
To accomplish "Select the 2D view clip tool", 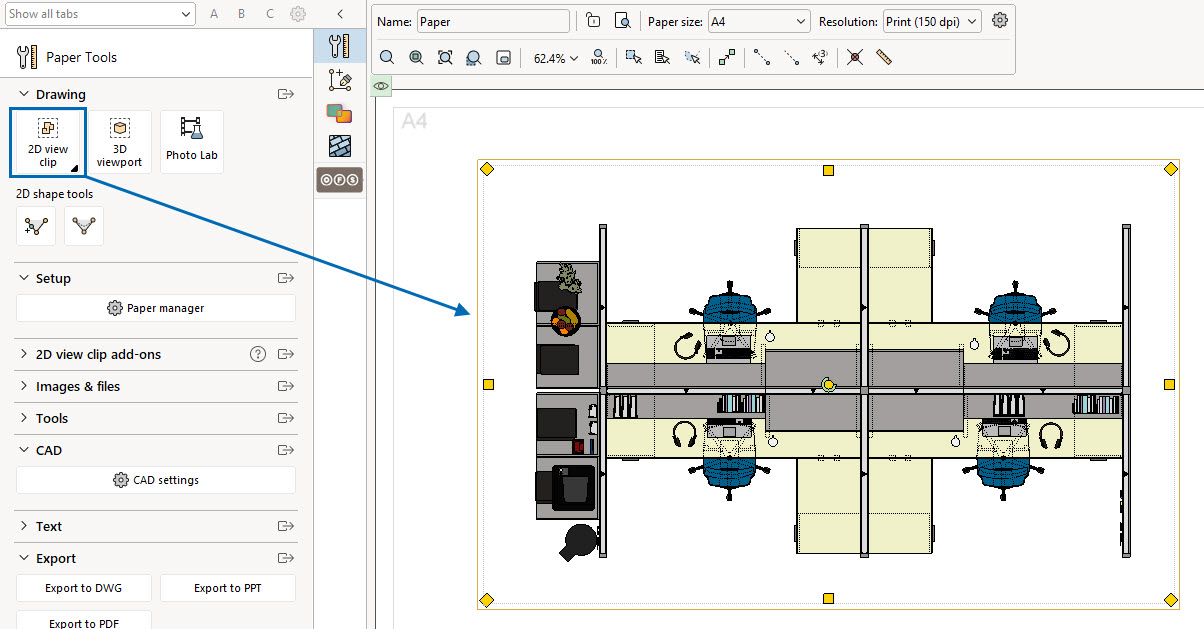I will [x=48, y=142].
